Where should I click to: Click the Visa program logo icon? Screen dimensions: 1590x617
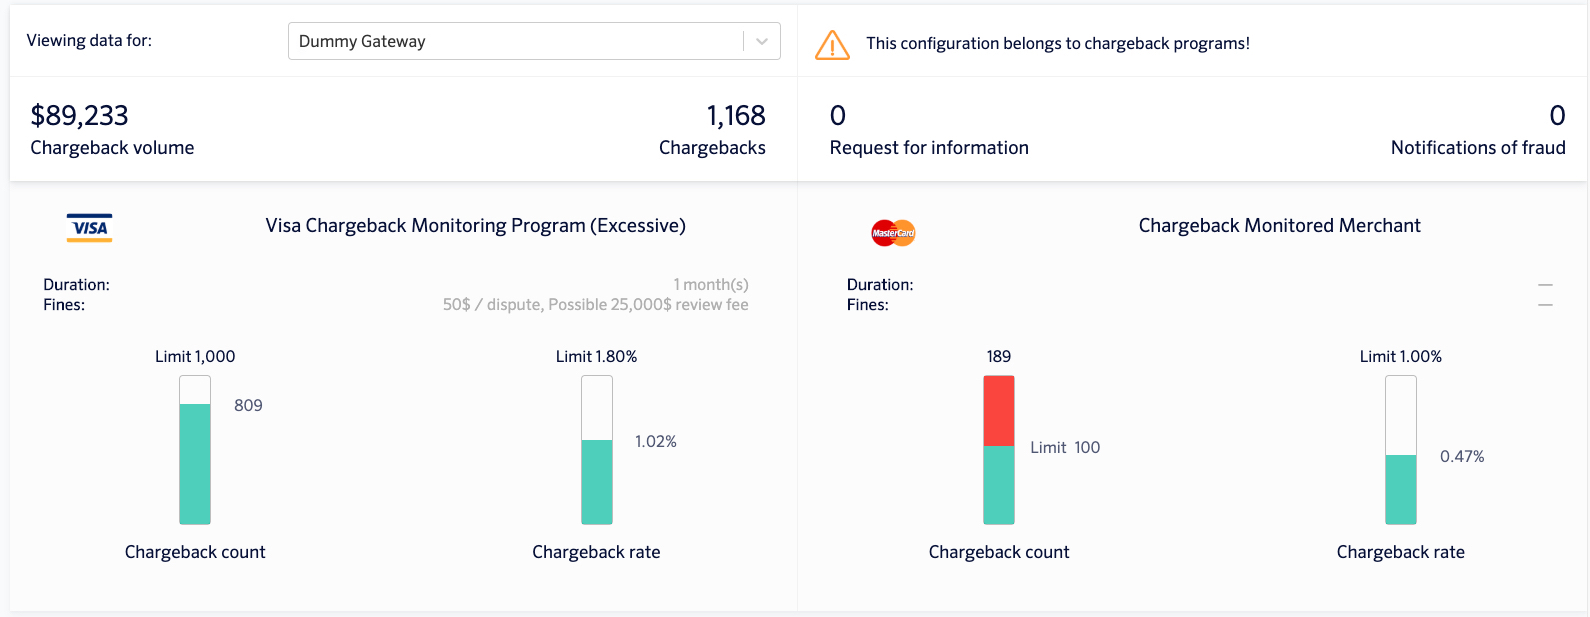(88, 227)
